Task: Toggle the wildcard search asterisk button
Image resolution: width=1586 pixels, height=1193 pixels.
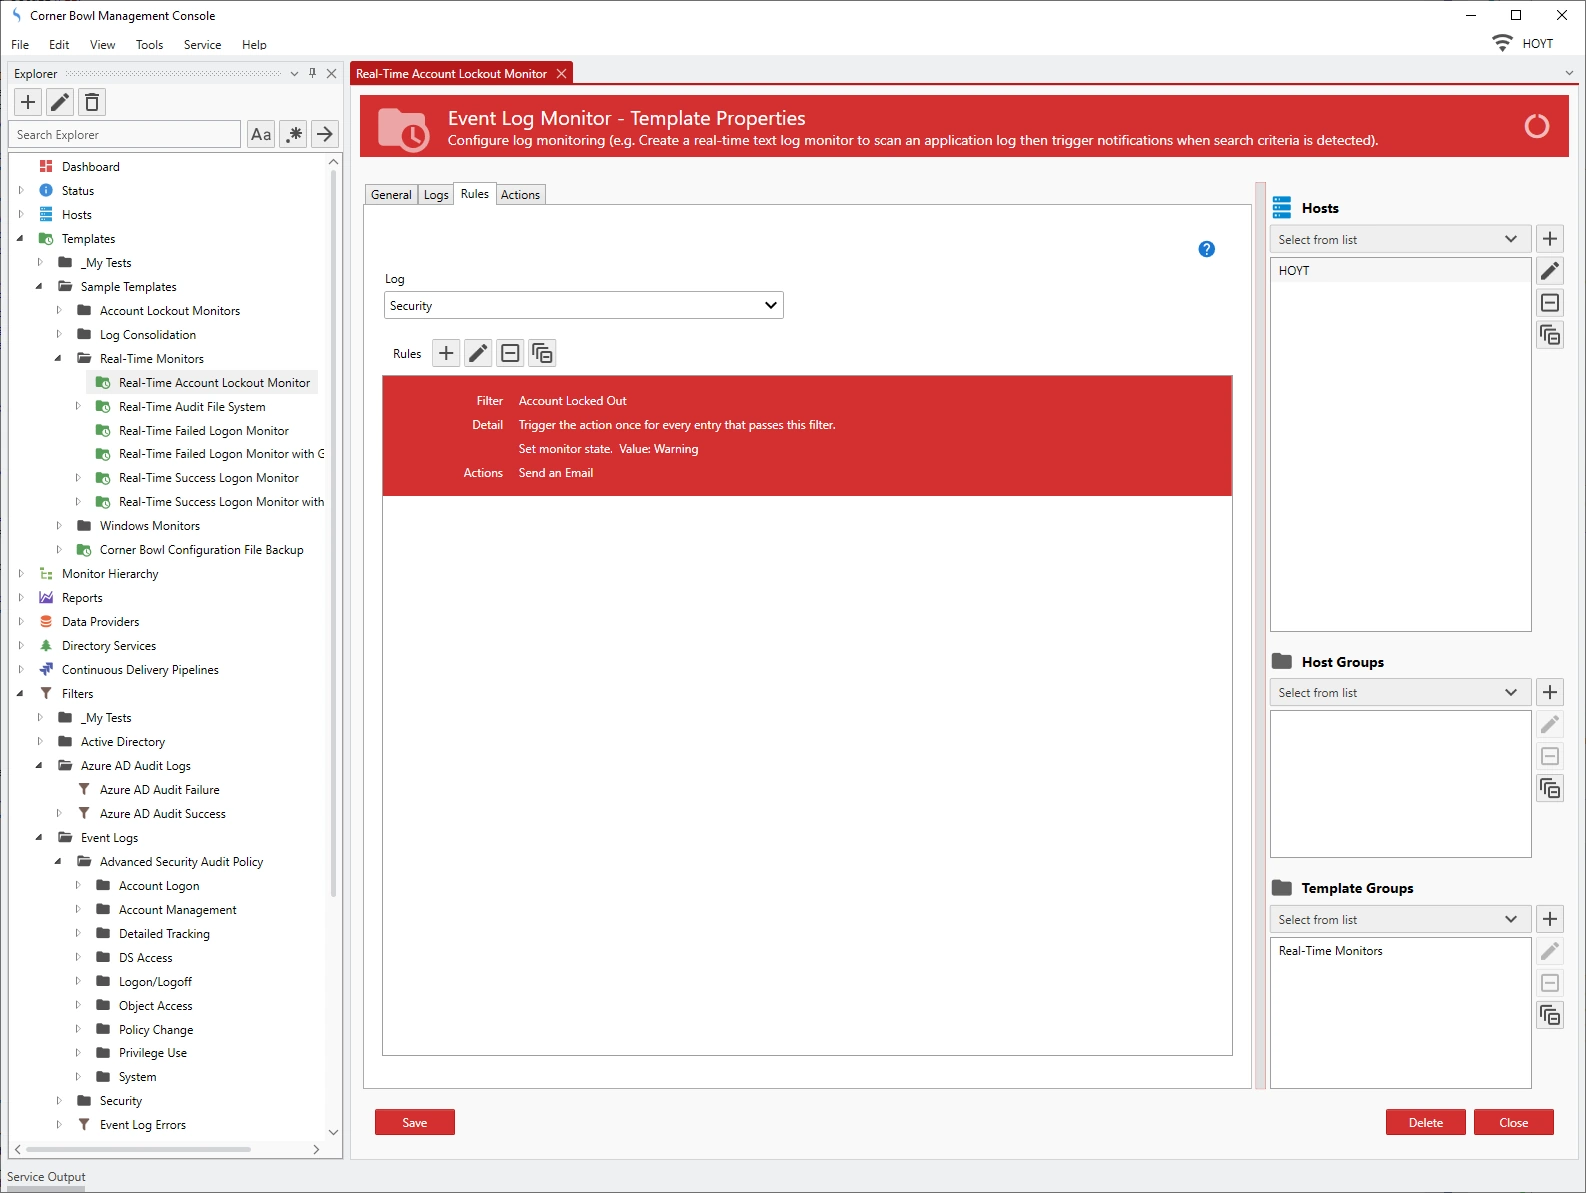Action: 293,134
